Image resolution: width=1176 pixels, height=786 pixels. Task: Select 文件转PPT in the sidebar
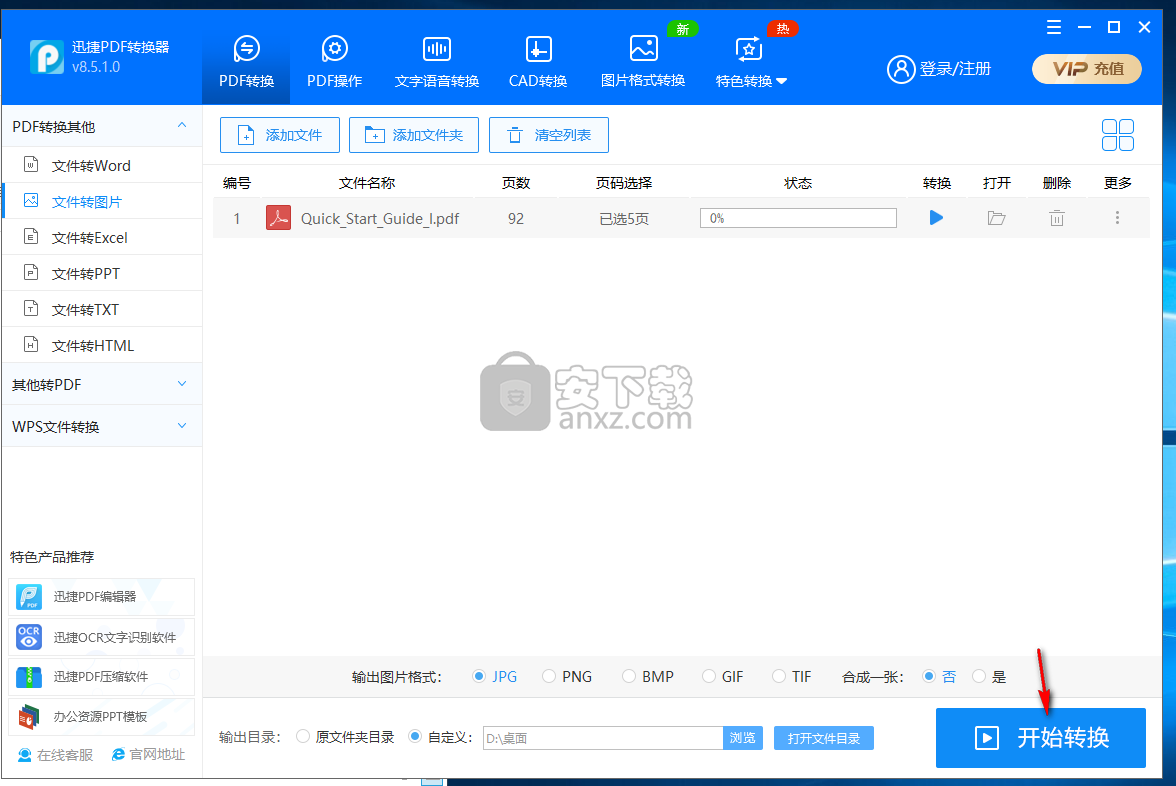point(102,273)
